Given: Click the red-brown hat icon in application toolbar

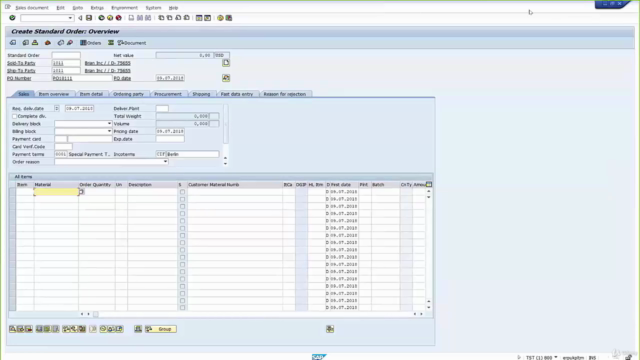Looking at the screenshot, I should (x=48, y=43).
